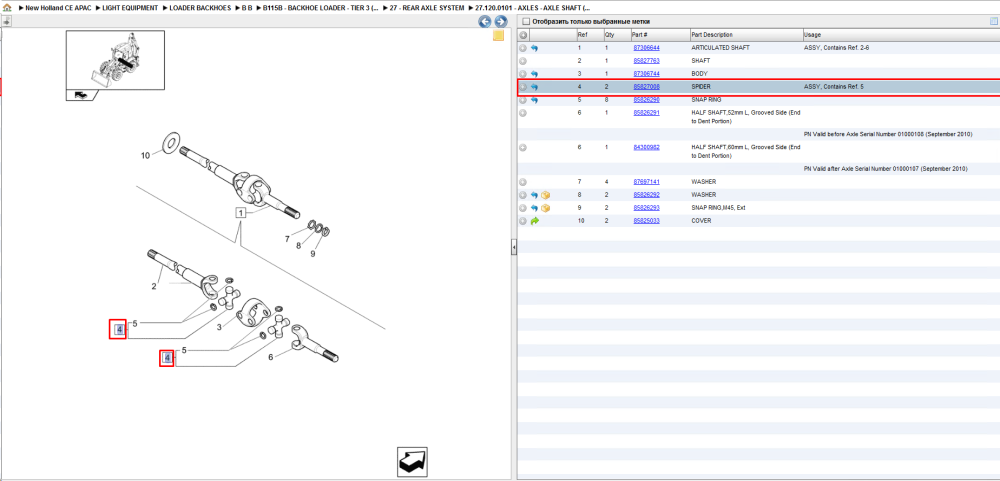Click the Usage column header
1000x481 pixels.
coord(901,34)
